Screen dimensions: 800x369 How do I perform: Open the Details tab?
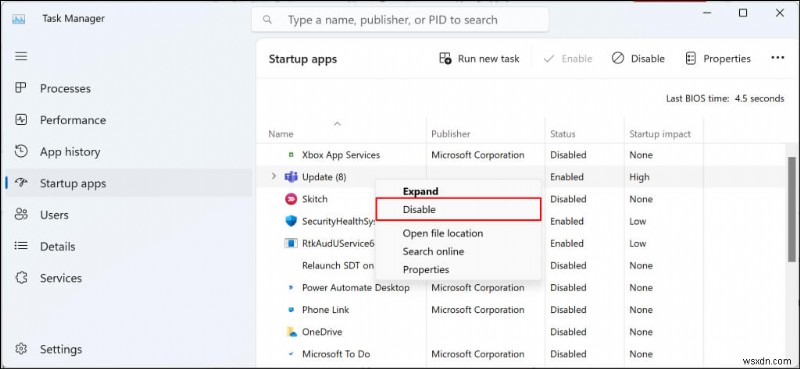pos(58,247)
